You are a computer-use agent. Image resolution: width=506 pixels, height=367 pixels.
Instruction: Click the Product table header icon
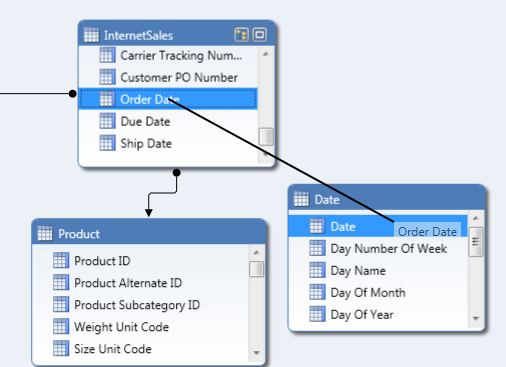click(45, 233)
